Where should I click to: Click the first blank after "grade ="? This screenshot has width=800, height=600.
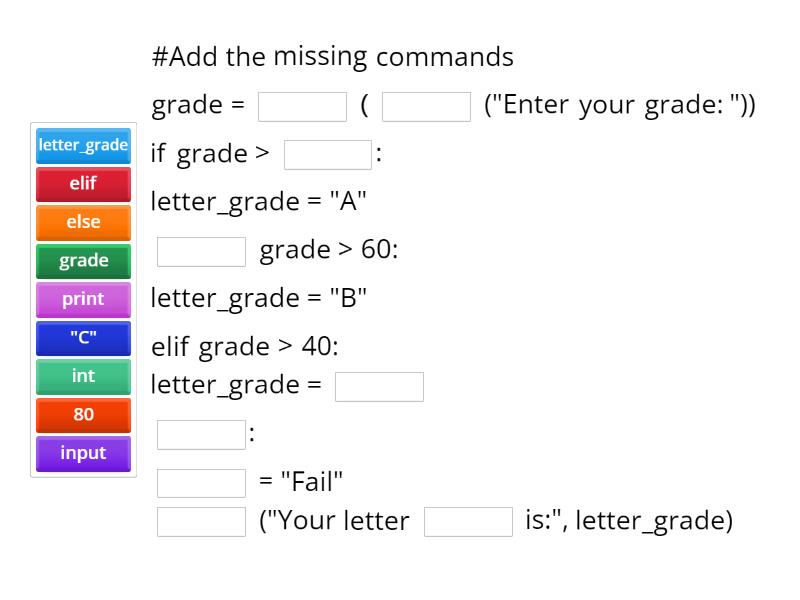[x=302, y=107]
